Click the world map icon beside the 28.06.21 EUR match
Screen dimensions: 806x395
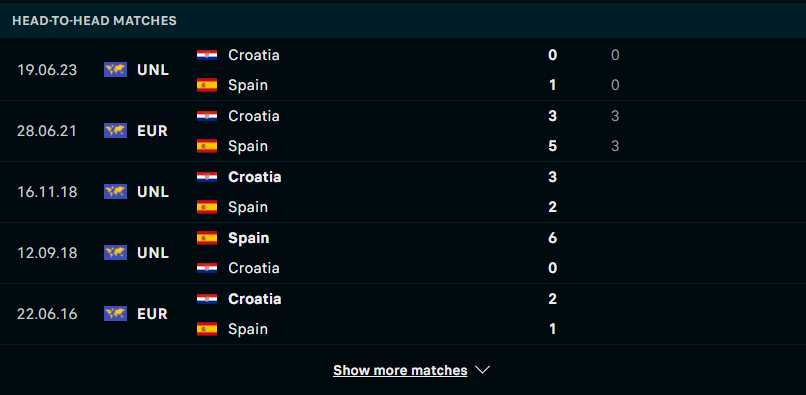(115, 131)
